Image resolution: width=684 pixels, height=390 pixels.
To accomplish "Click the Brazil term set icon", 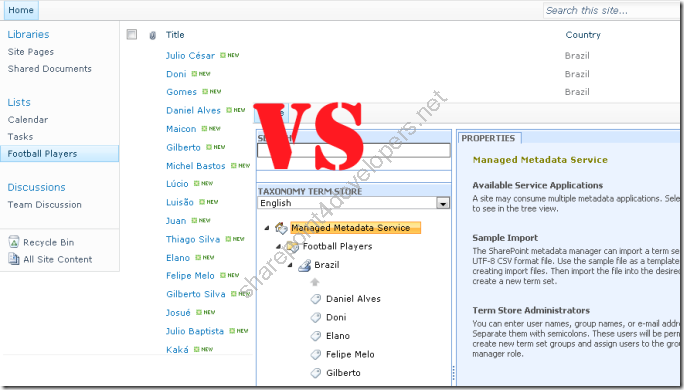I will (304, 265).
